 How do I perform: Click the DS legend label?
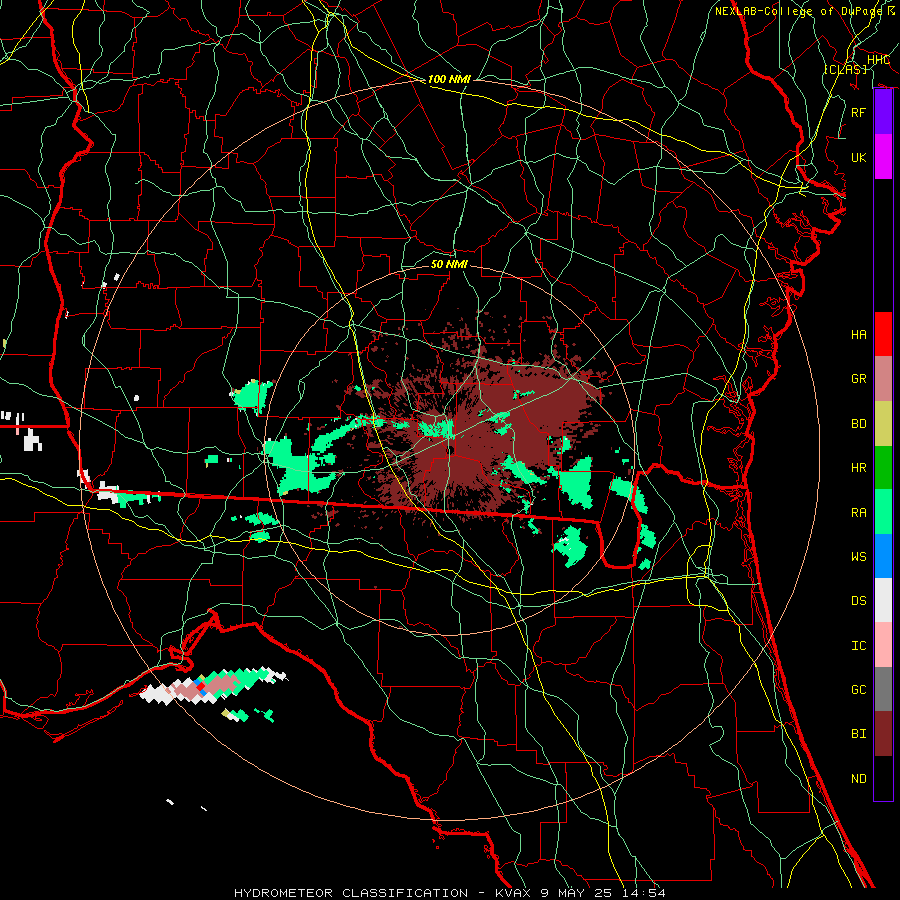859,600
